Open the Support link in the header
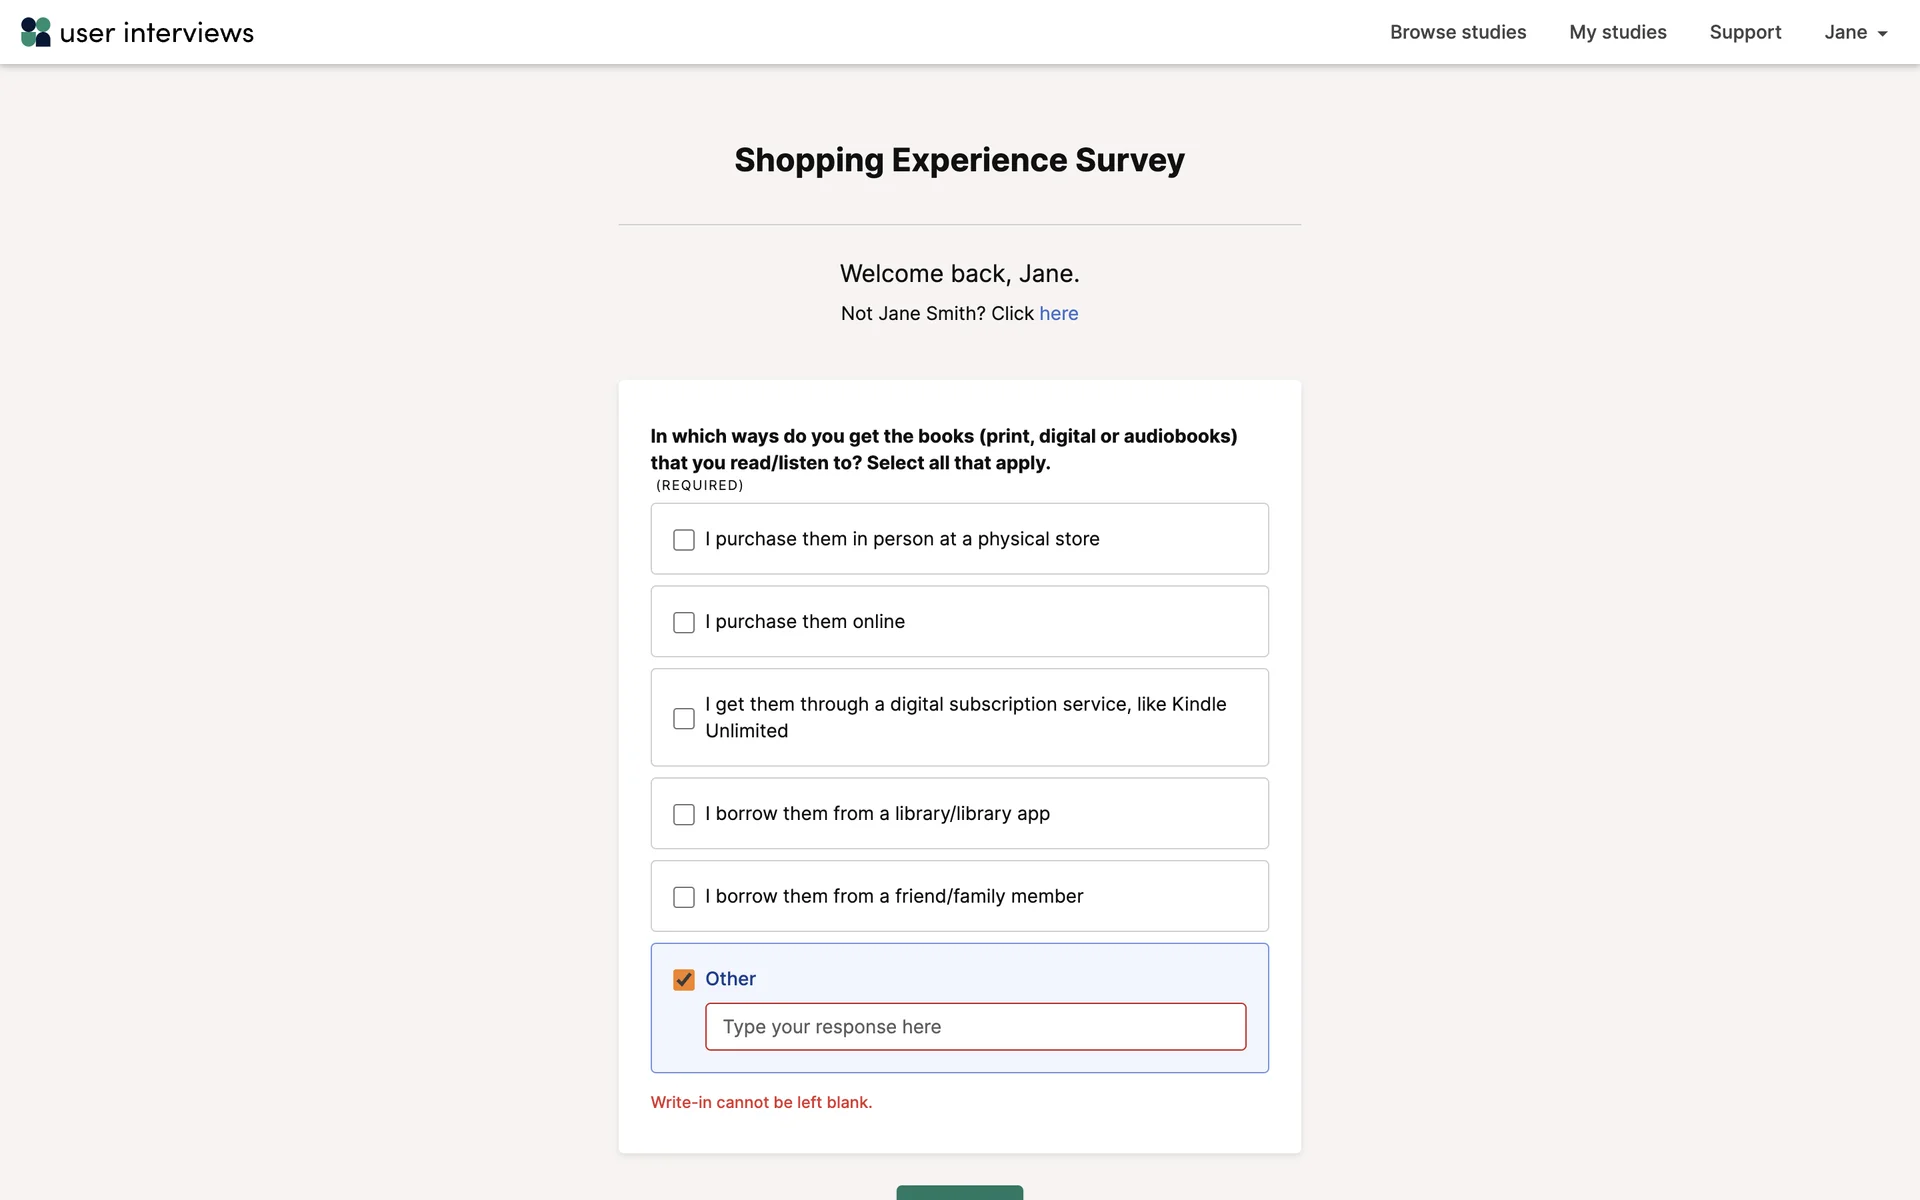The height and width of the screenshot is (1200, 1920). pos(1745,32)
